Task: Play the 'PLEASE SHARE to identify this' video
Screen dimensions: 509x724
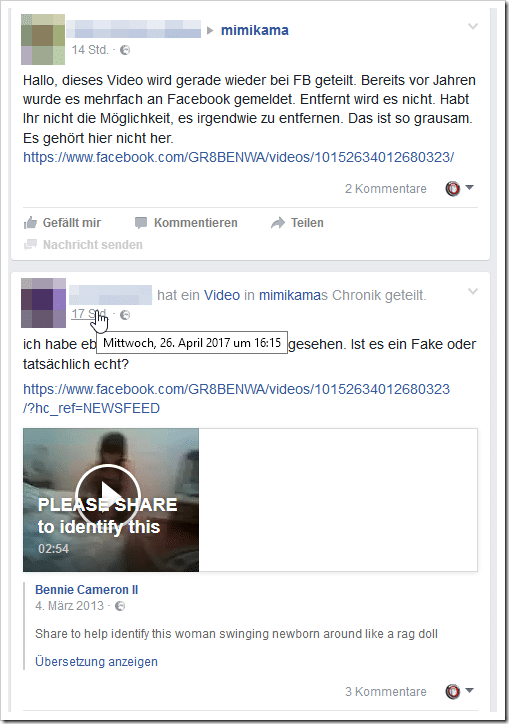Action: (108, 497)
